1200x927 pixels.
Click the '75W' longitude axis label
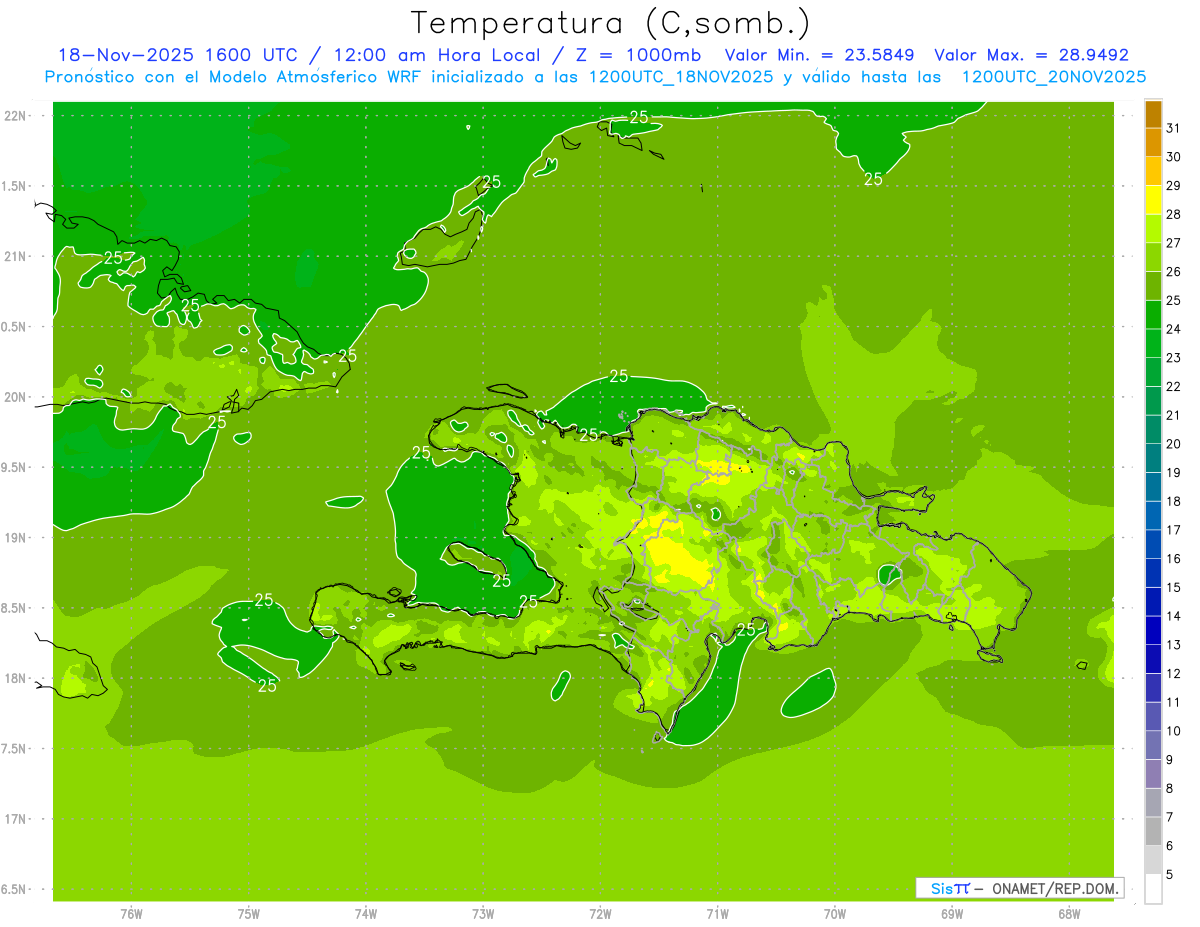(x=248, y=914)
